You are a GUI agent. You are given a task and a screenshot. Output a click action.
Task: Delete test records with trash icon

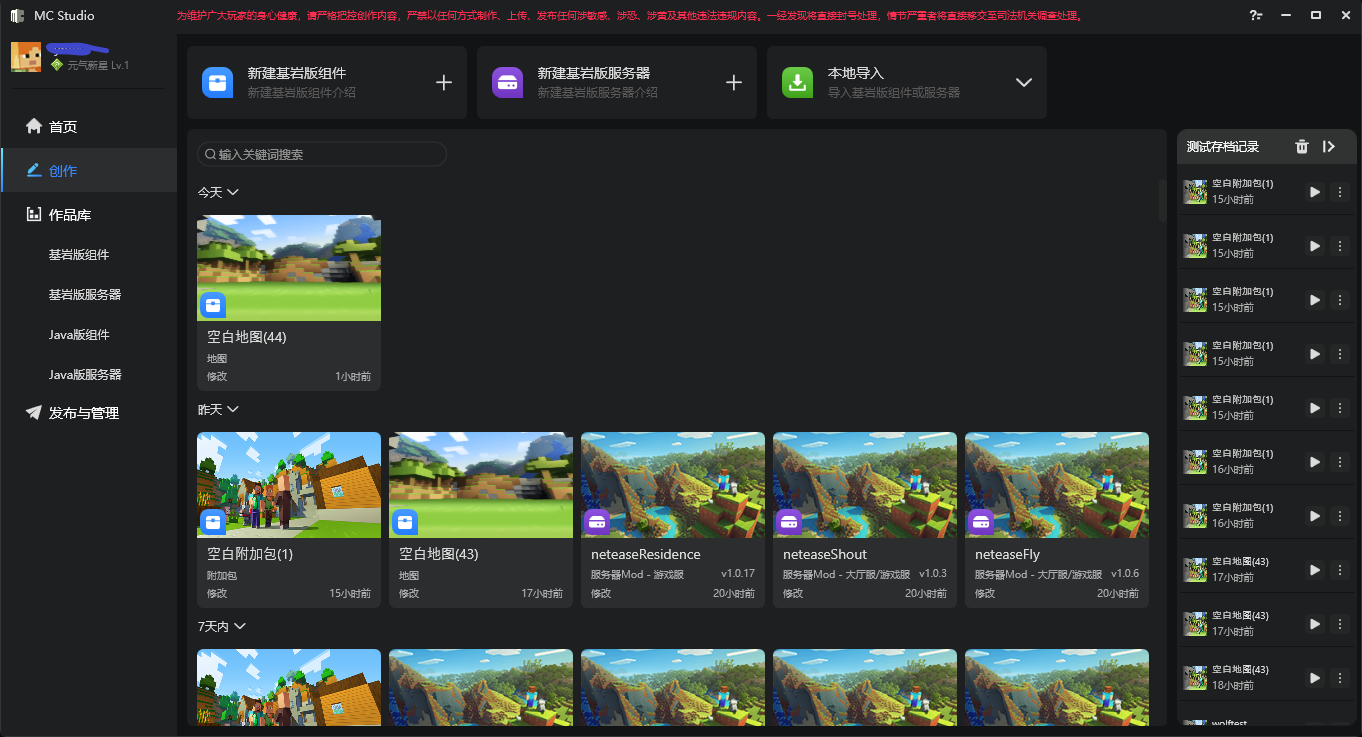[x=1301, y=146]
